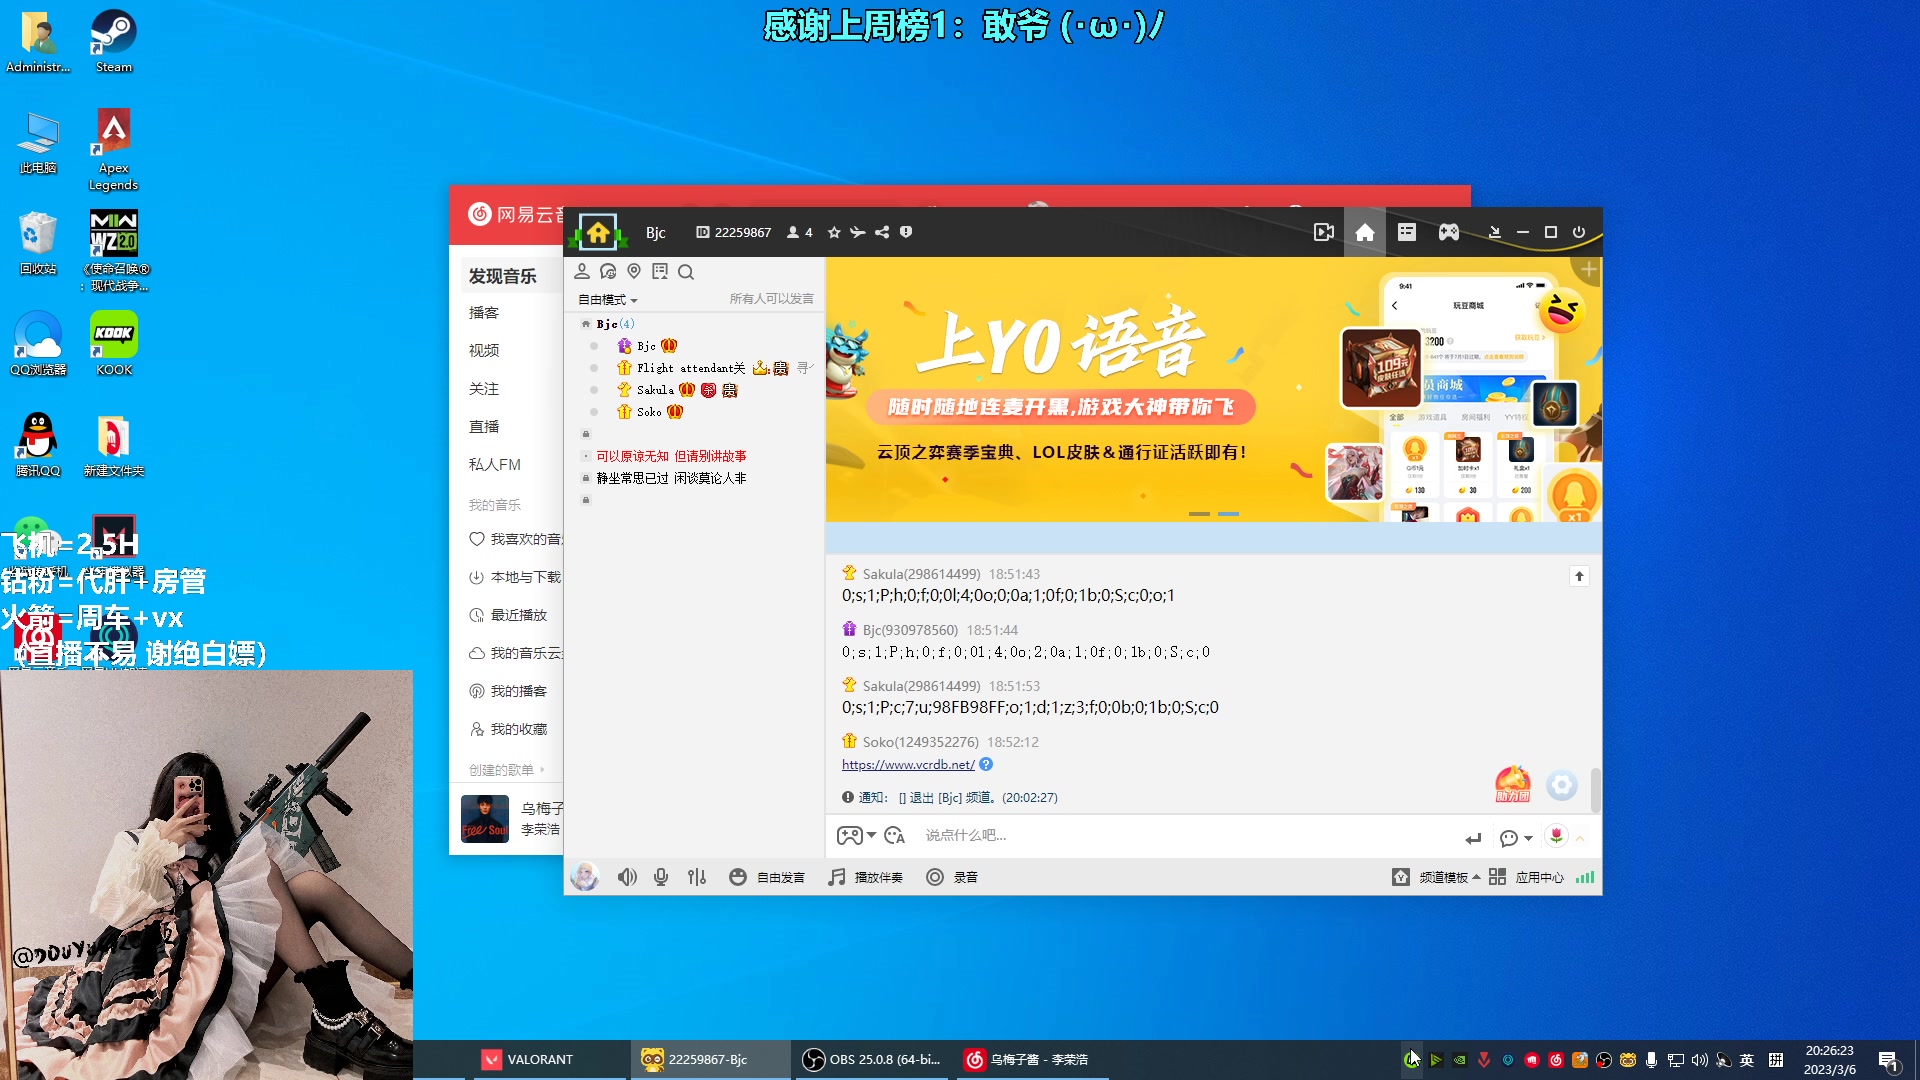Click the mini-mode down arrow icon in YY header
Viewport: 1920px width, 1080px height.
click(1495, 232)
